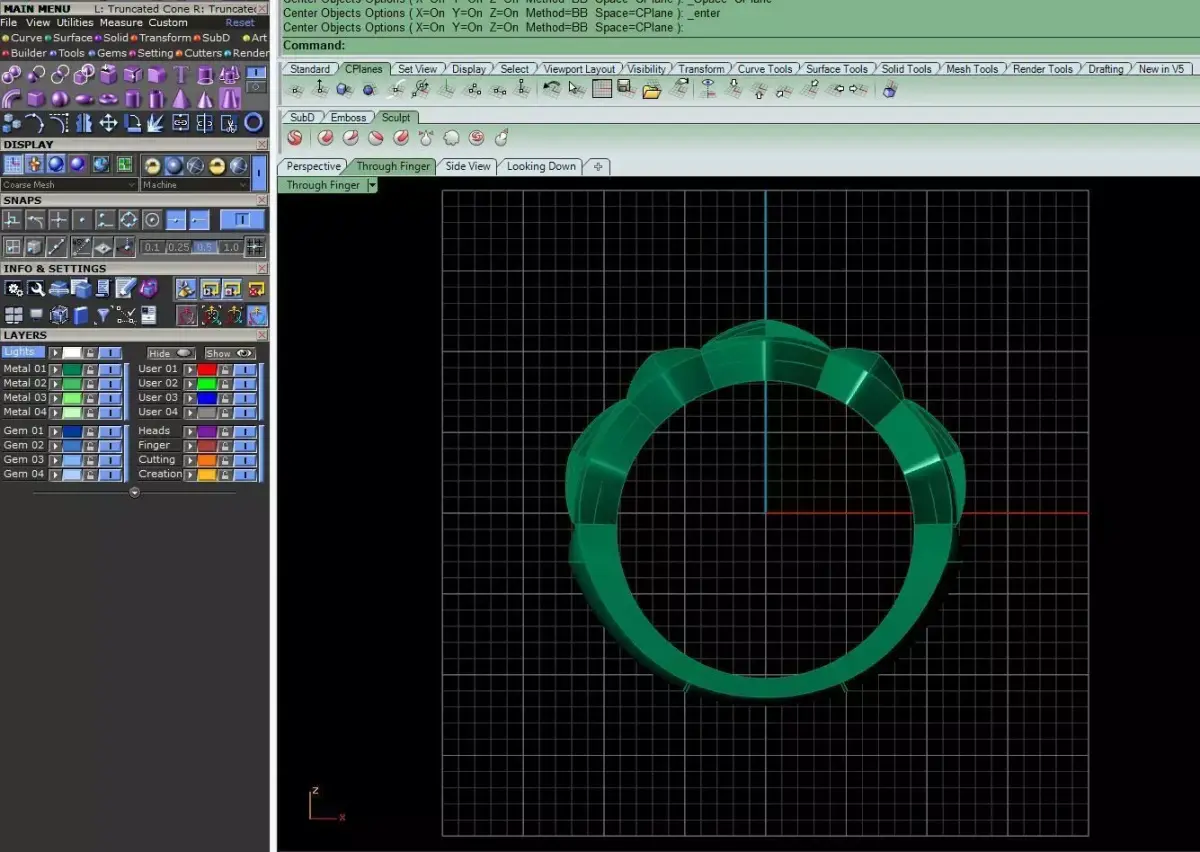Select the purple Torus solid tool

pos(108,98)
